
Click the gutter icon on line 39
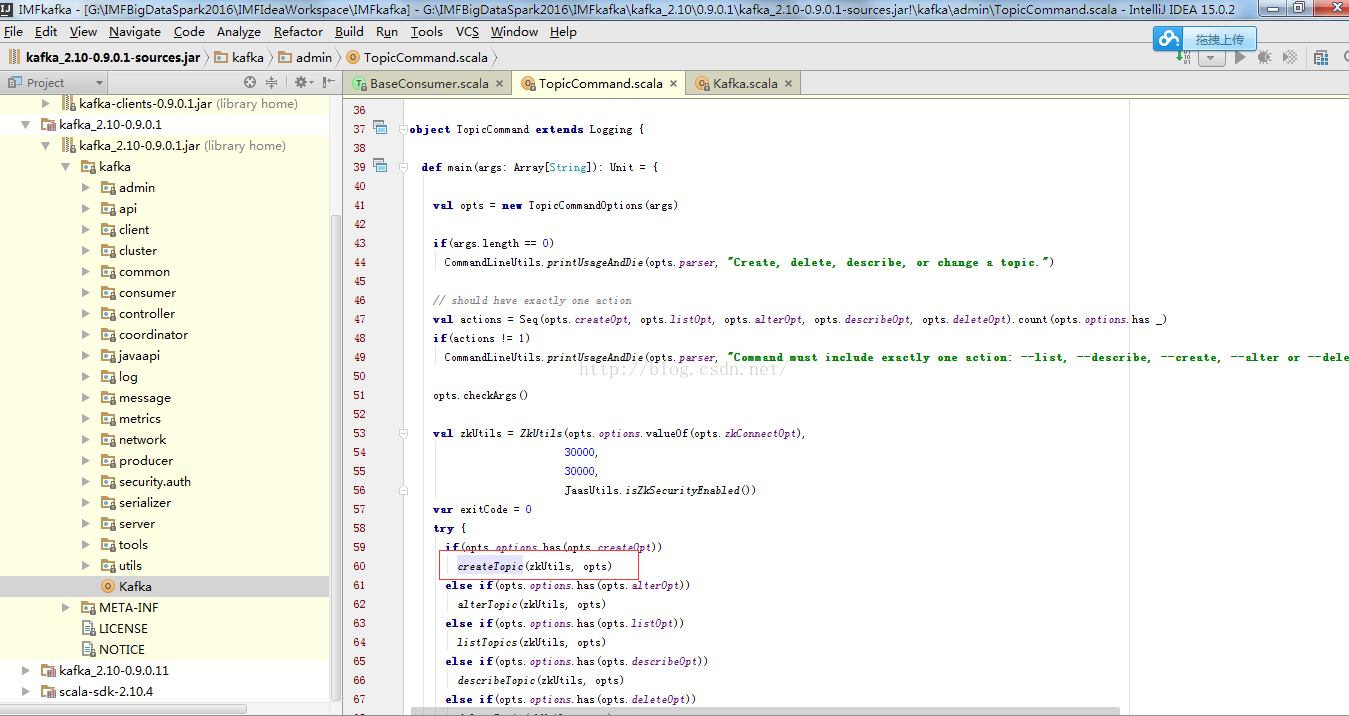(x=380, y=165)
